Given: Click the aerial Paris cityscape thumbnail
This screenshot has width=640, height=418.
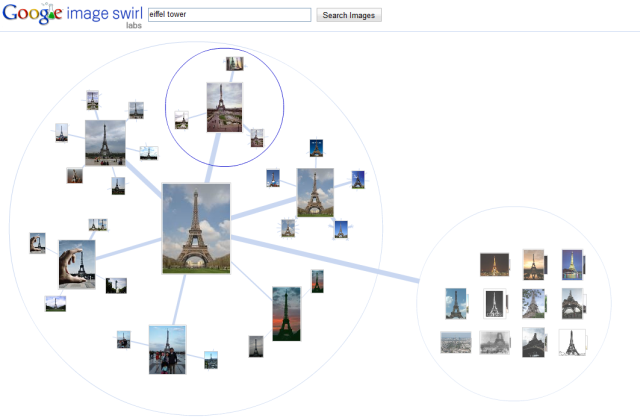Looking at the screenshot, I should tap(455, 342).
